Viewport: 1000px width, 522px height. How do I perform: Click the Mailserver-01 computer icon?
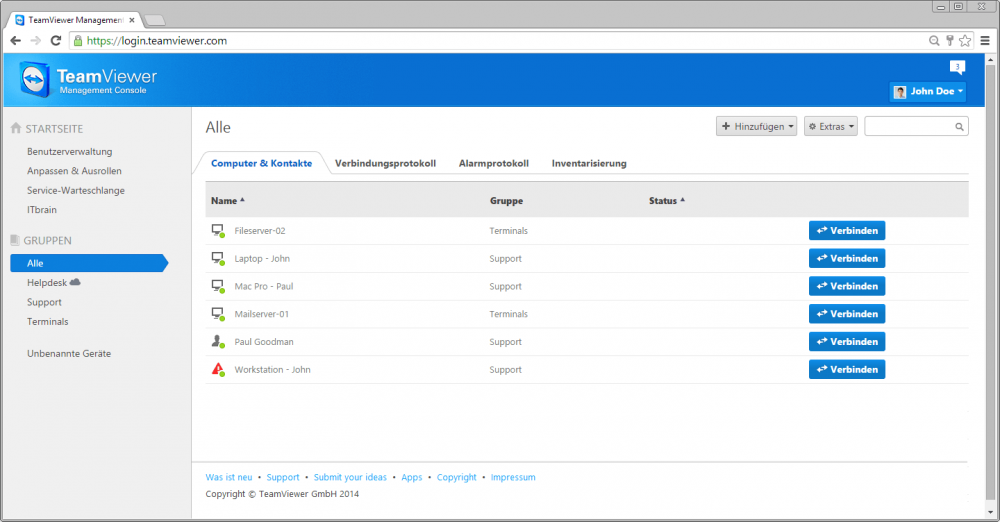218,314
